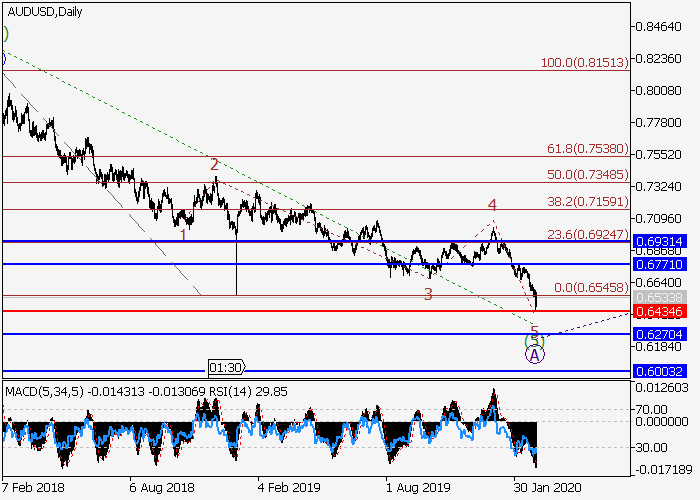Select the blue 0.60032 price tag

(658, 371)
